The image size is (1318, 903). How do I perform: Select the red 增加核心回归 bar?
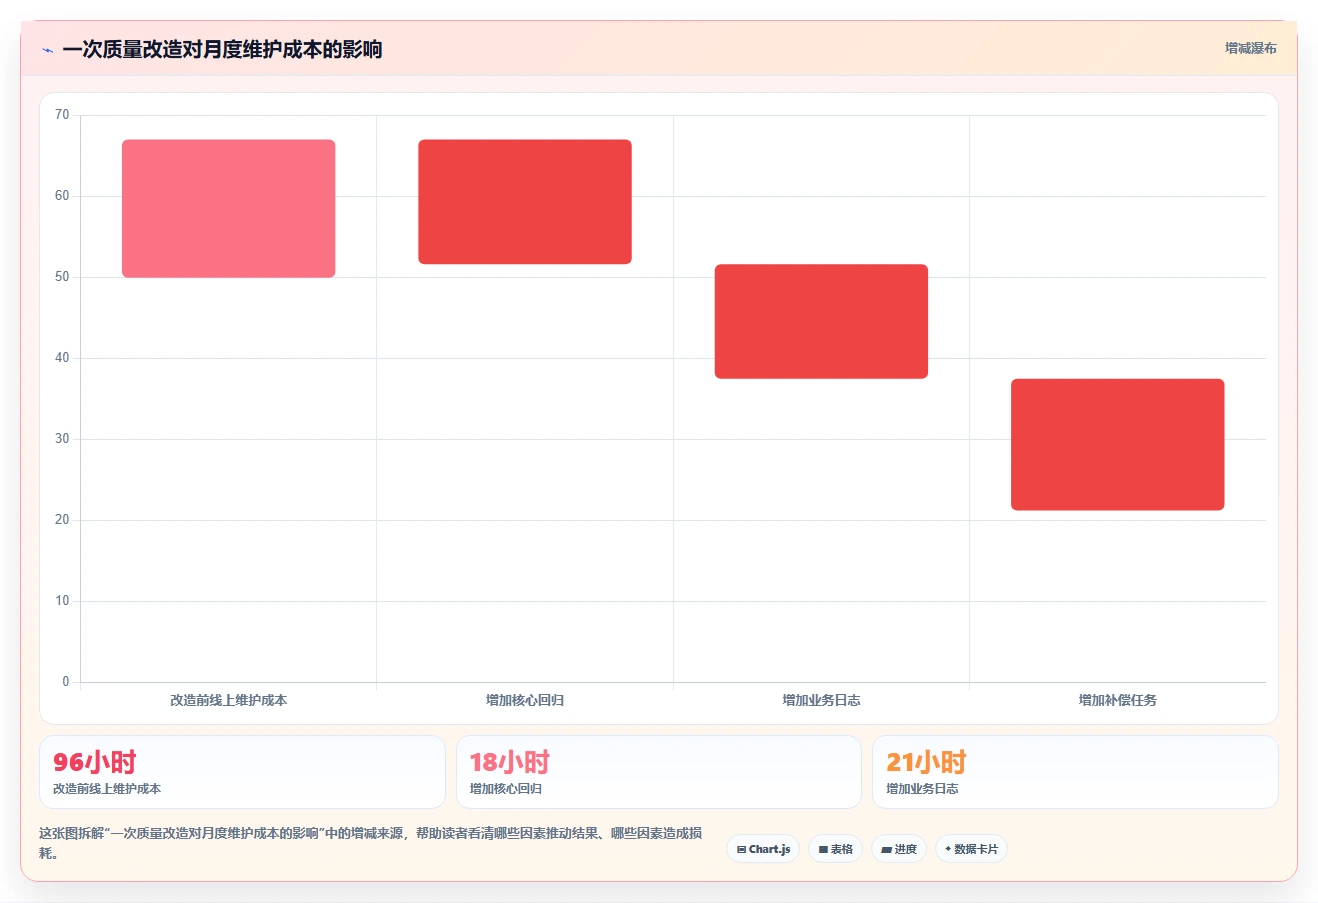pos(525,202)
